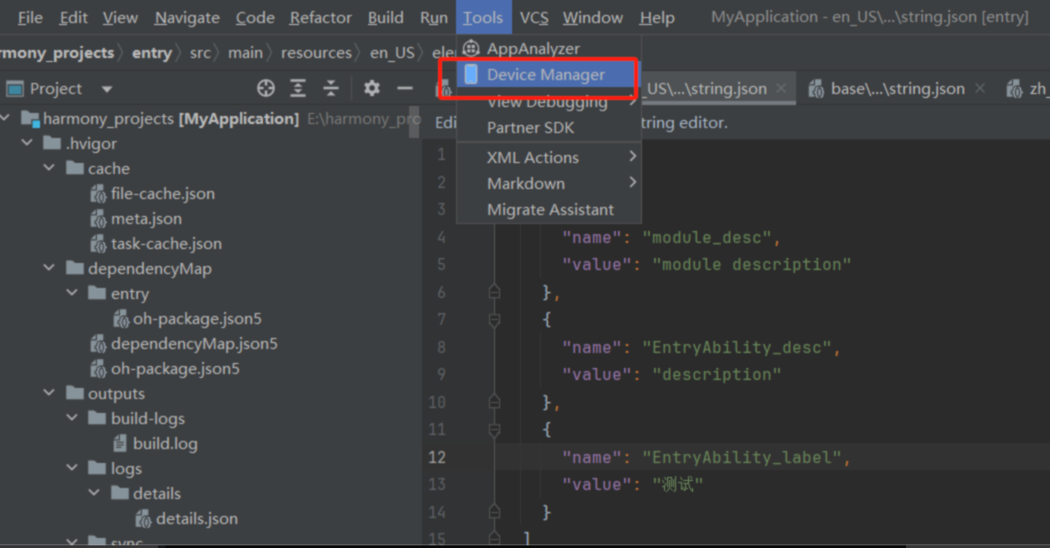Click src breadcrumb
The width and height of the screenshot is (1050, 548).
coord(200,52)
